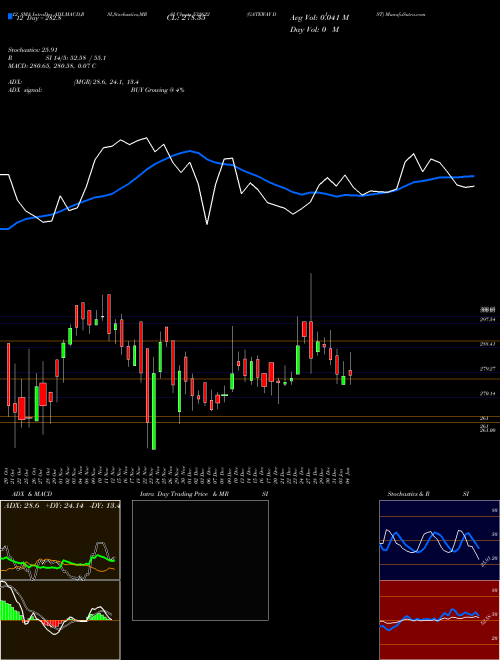This screenshot has width=500, height=660.
Task: Click the 'Avg Vol: 0.041 M' label
Action: coord(319,18)
